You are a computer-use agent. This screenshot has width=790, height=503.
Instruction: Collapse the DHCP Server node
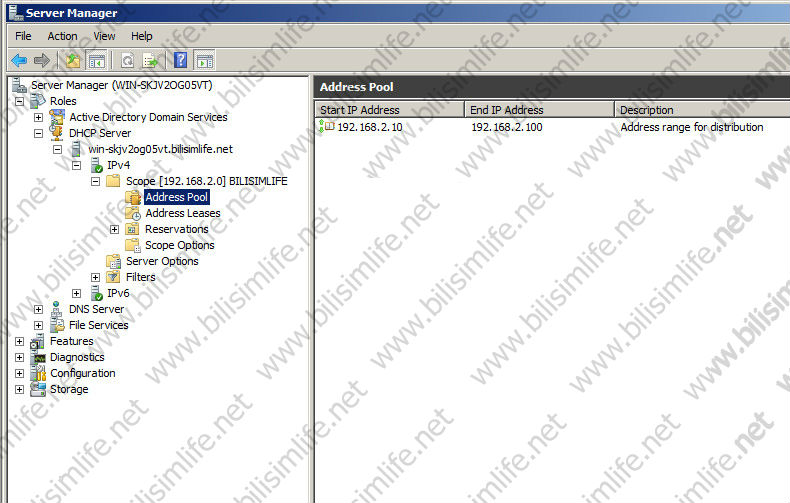coord(38,133)
